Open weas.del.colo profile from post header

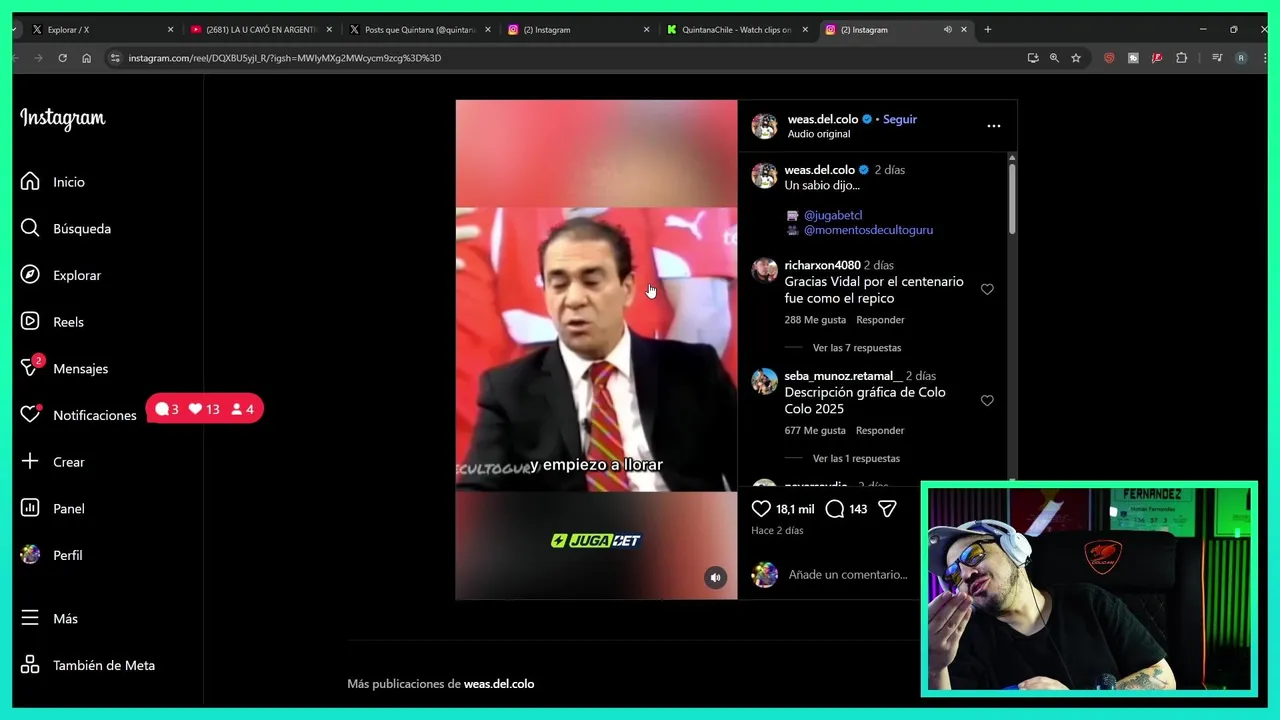(823, 119)
